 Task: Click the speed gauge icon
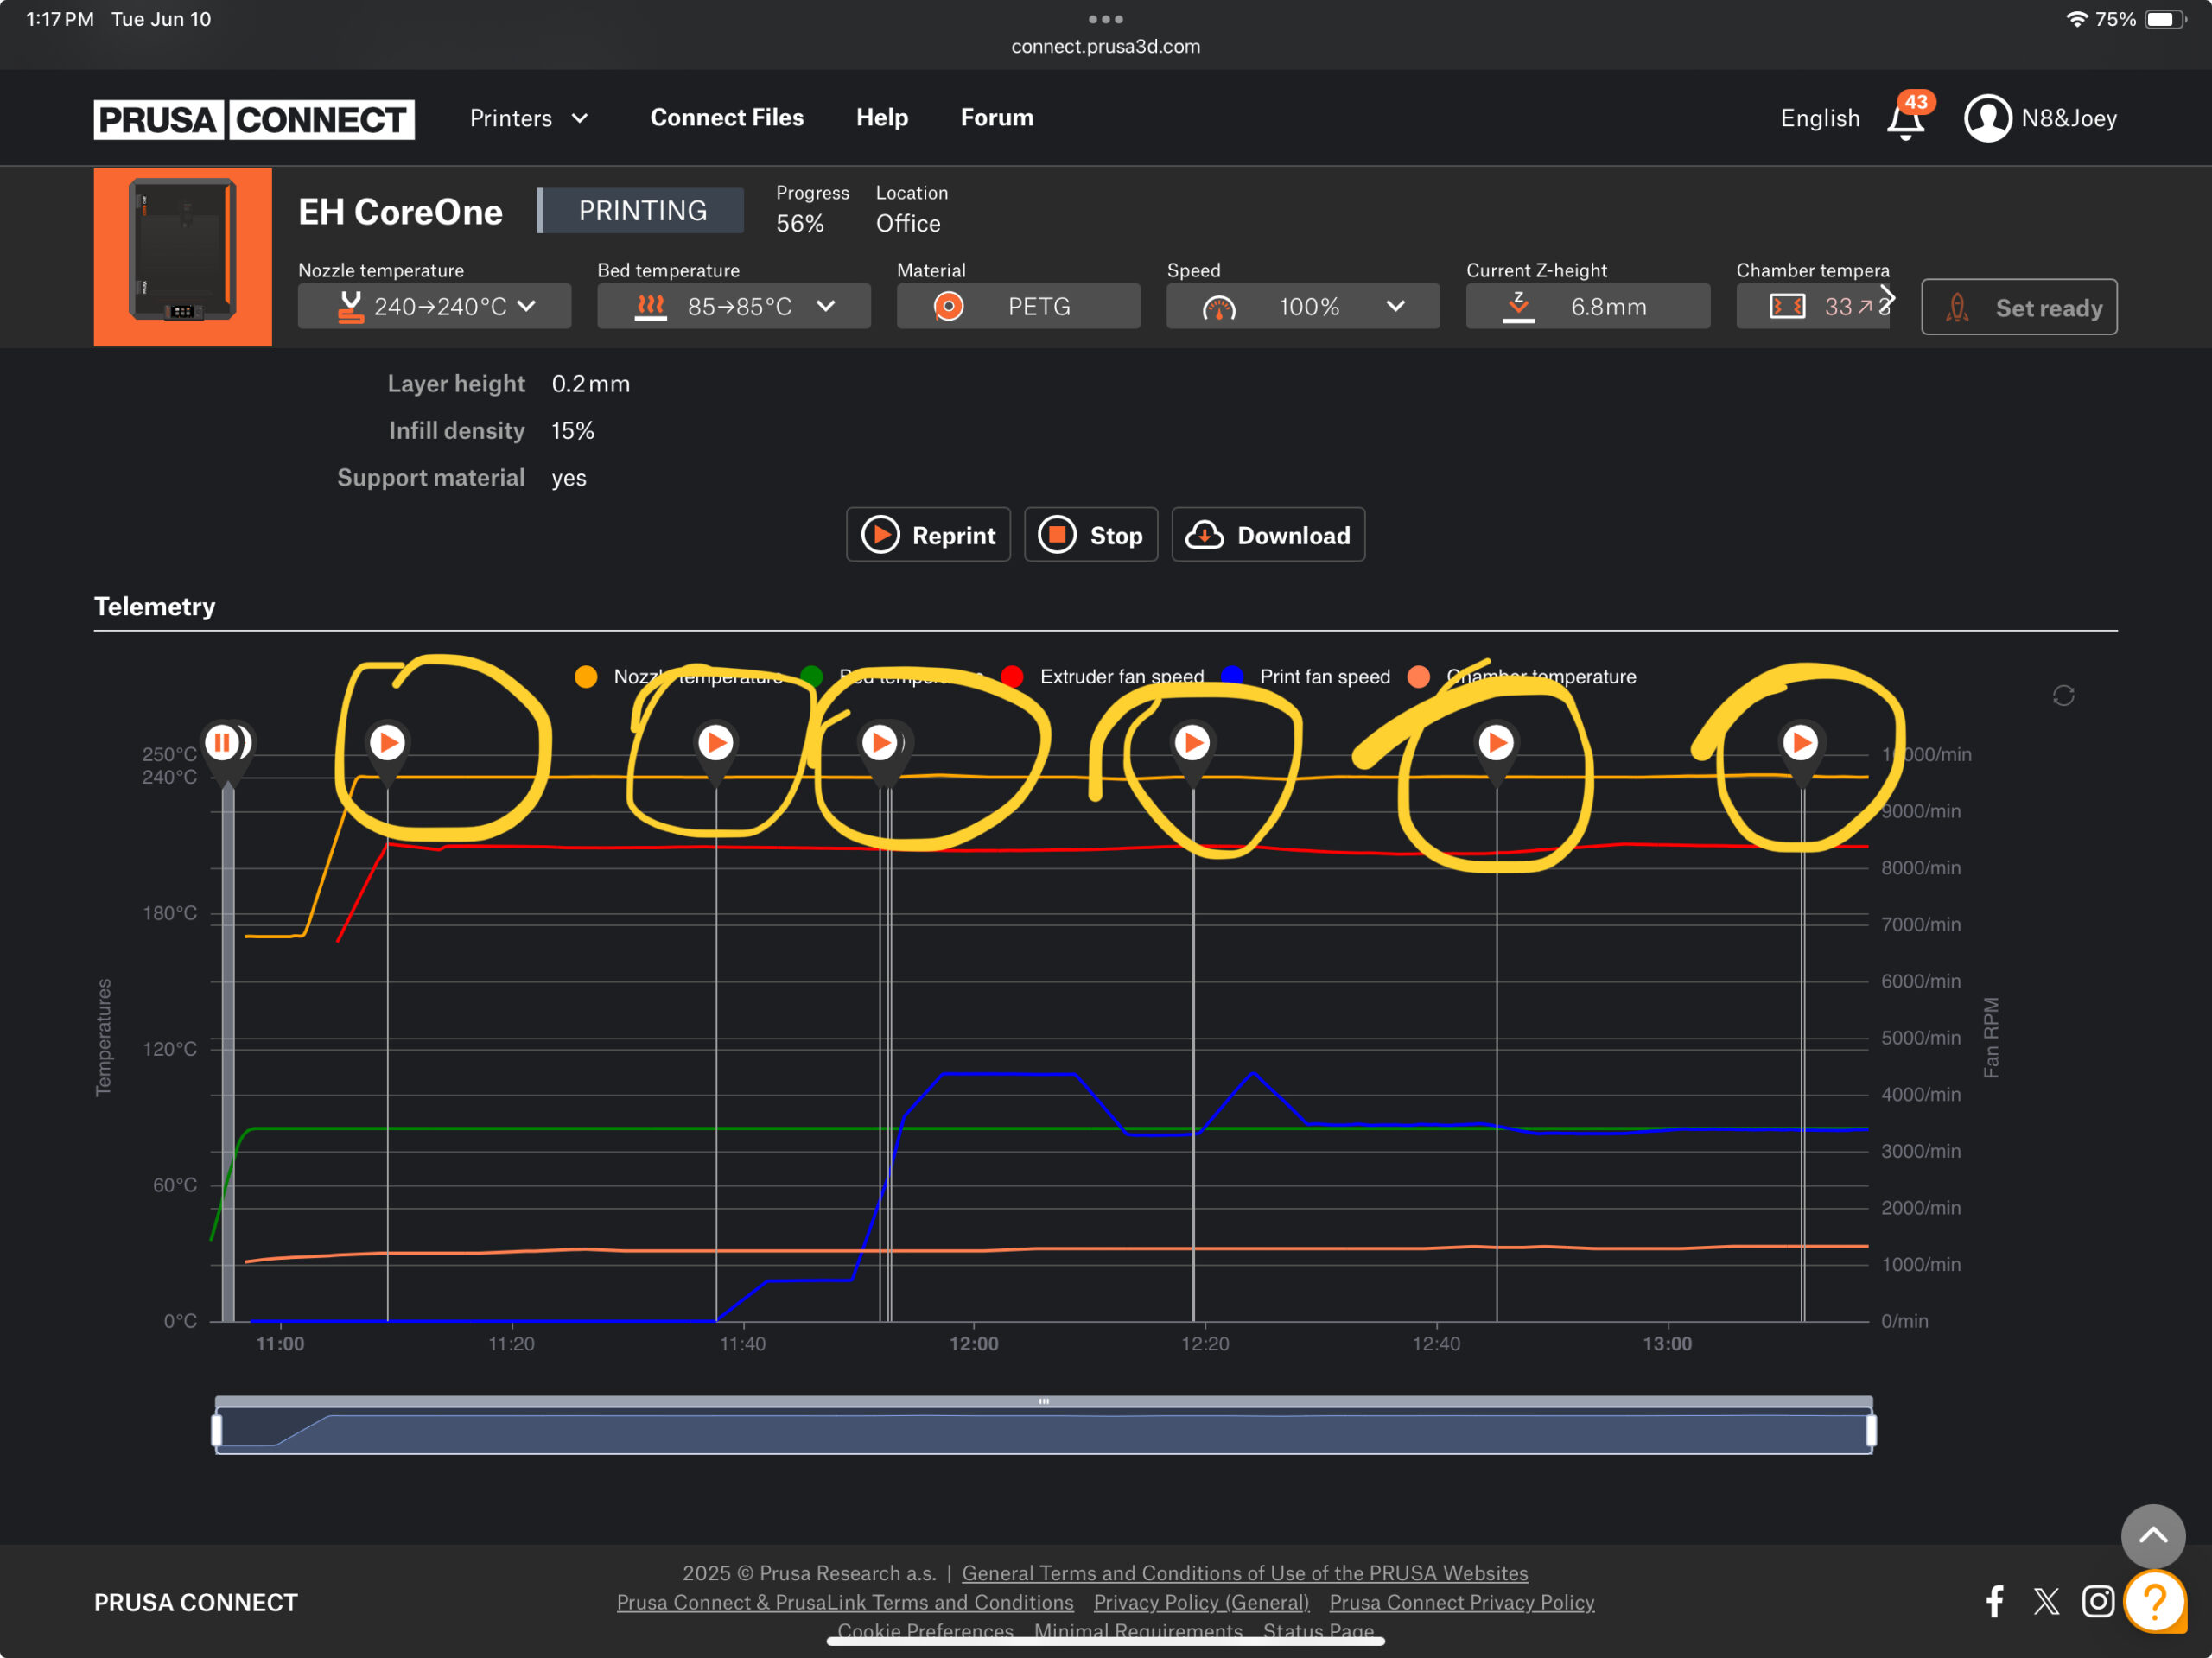(x=1218, y=307)
